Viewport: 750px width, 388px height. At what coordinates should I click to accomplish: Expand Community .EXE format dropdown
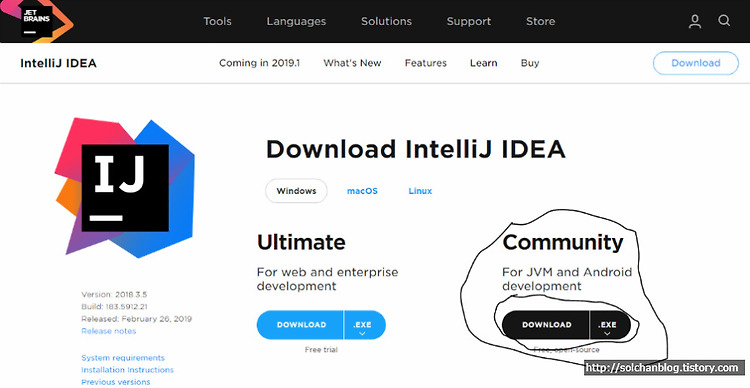(610, 325)
